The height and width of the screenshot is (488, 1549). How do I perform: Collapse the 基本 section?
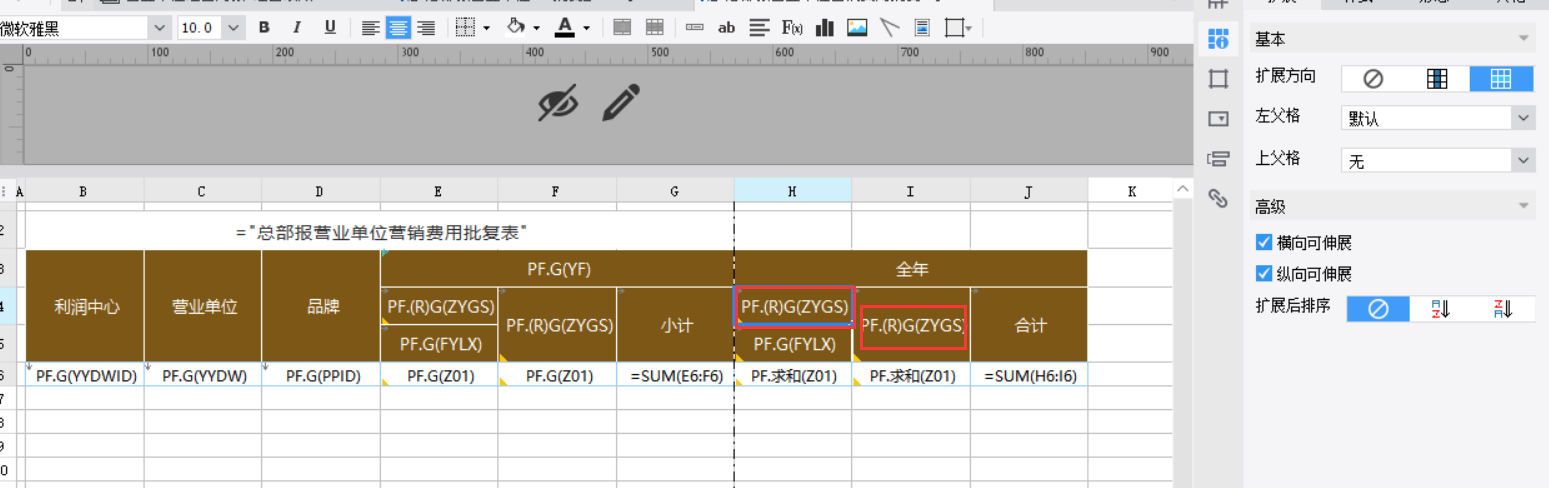pos(1524,39)
